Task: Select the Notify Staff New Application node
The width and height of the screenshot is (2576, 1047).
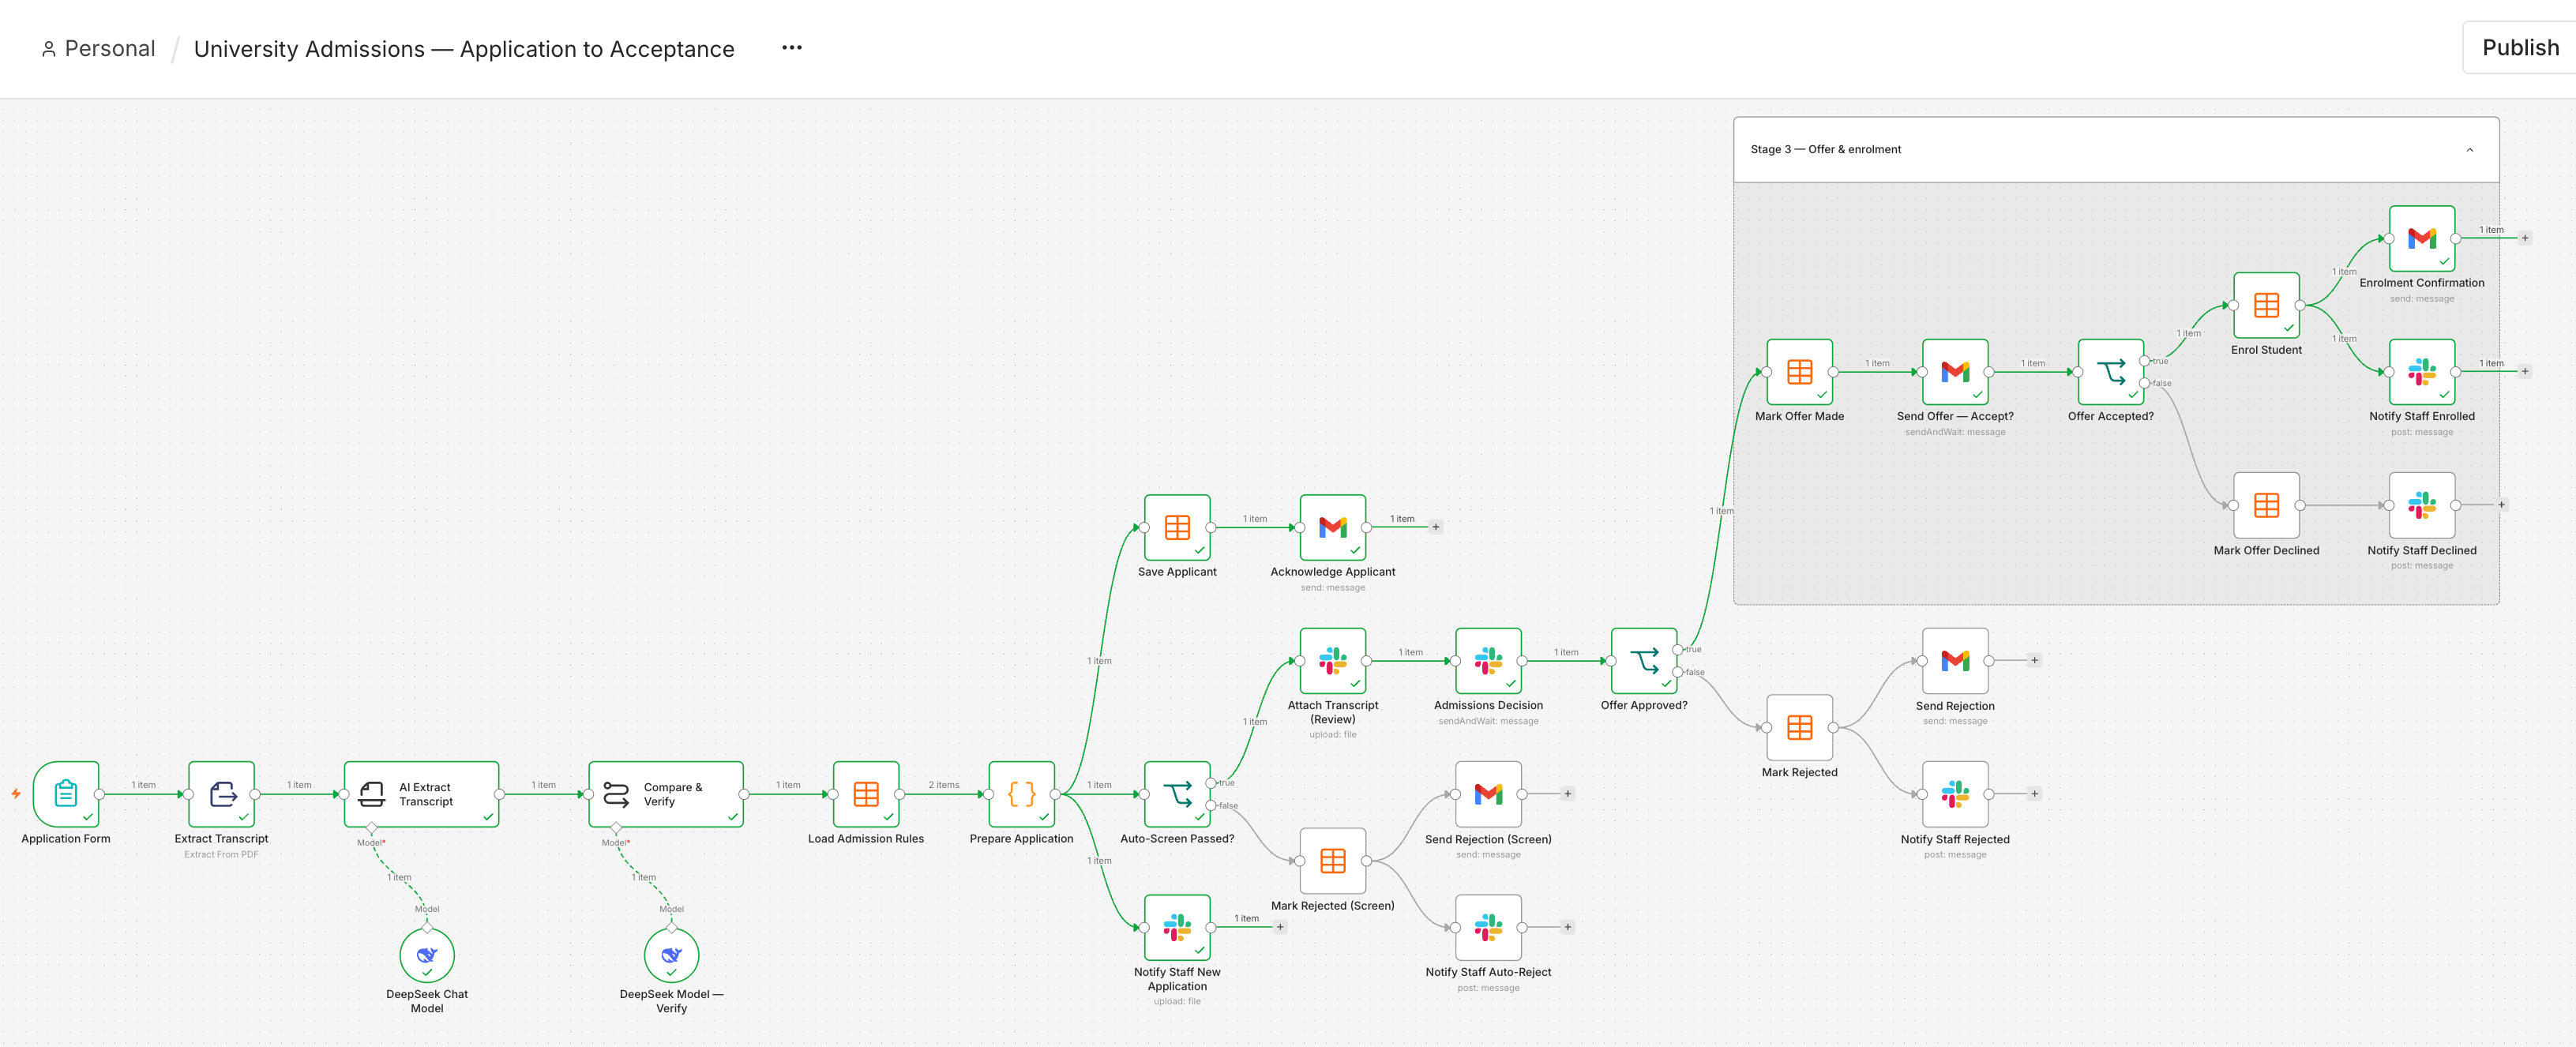Action: [1177, 927]
